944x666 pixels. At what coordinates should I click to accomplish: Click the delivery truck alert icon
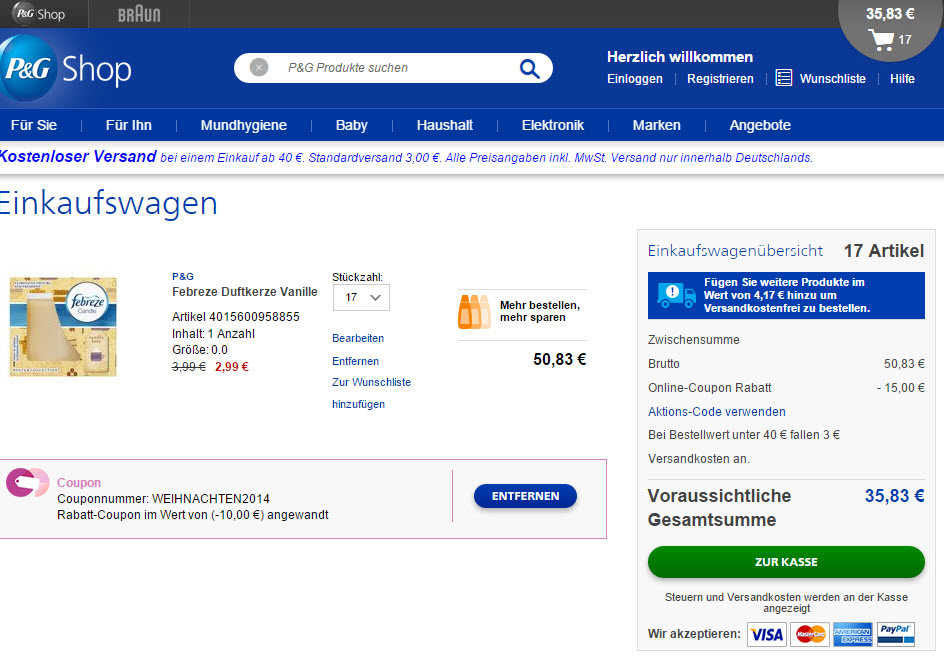(x=676, y=295)
